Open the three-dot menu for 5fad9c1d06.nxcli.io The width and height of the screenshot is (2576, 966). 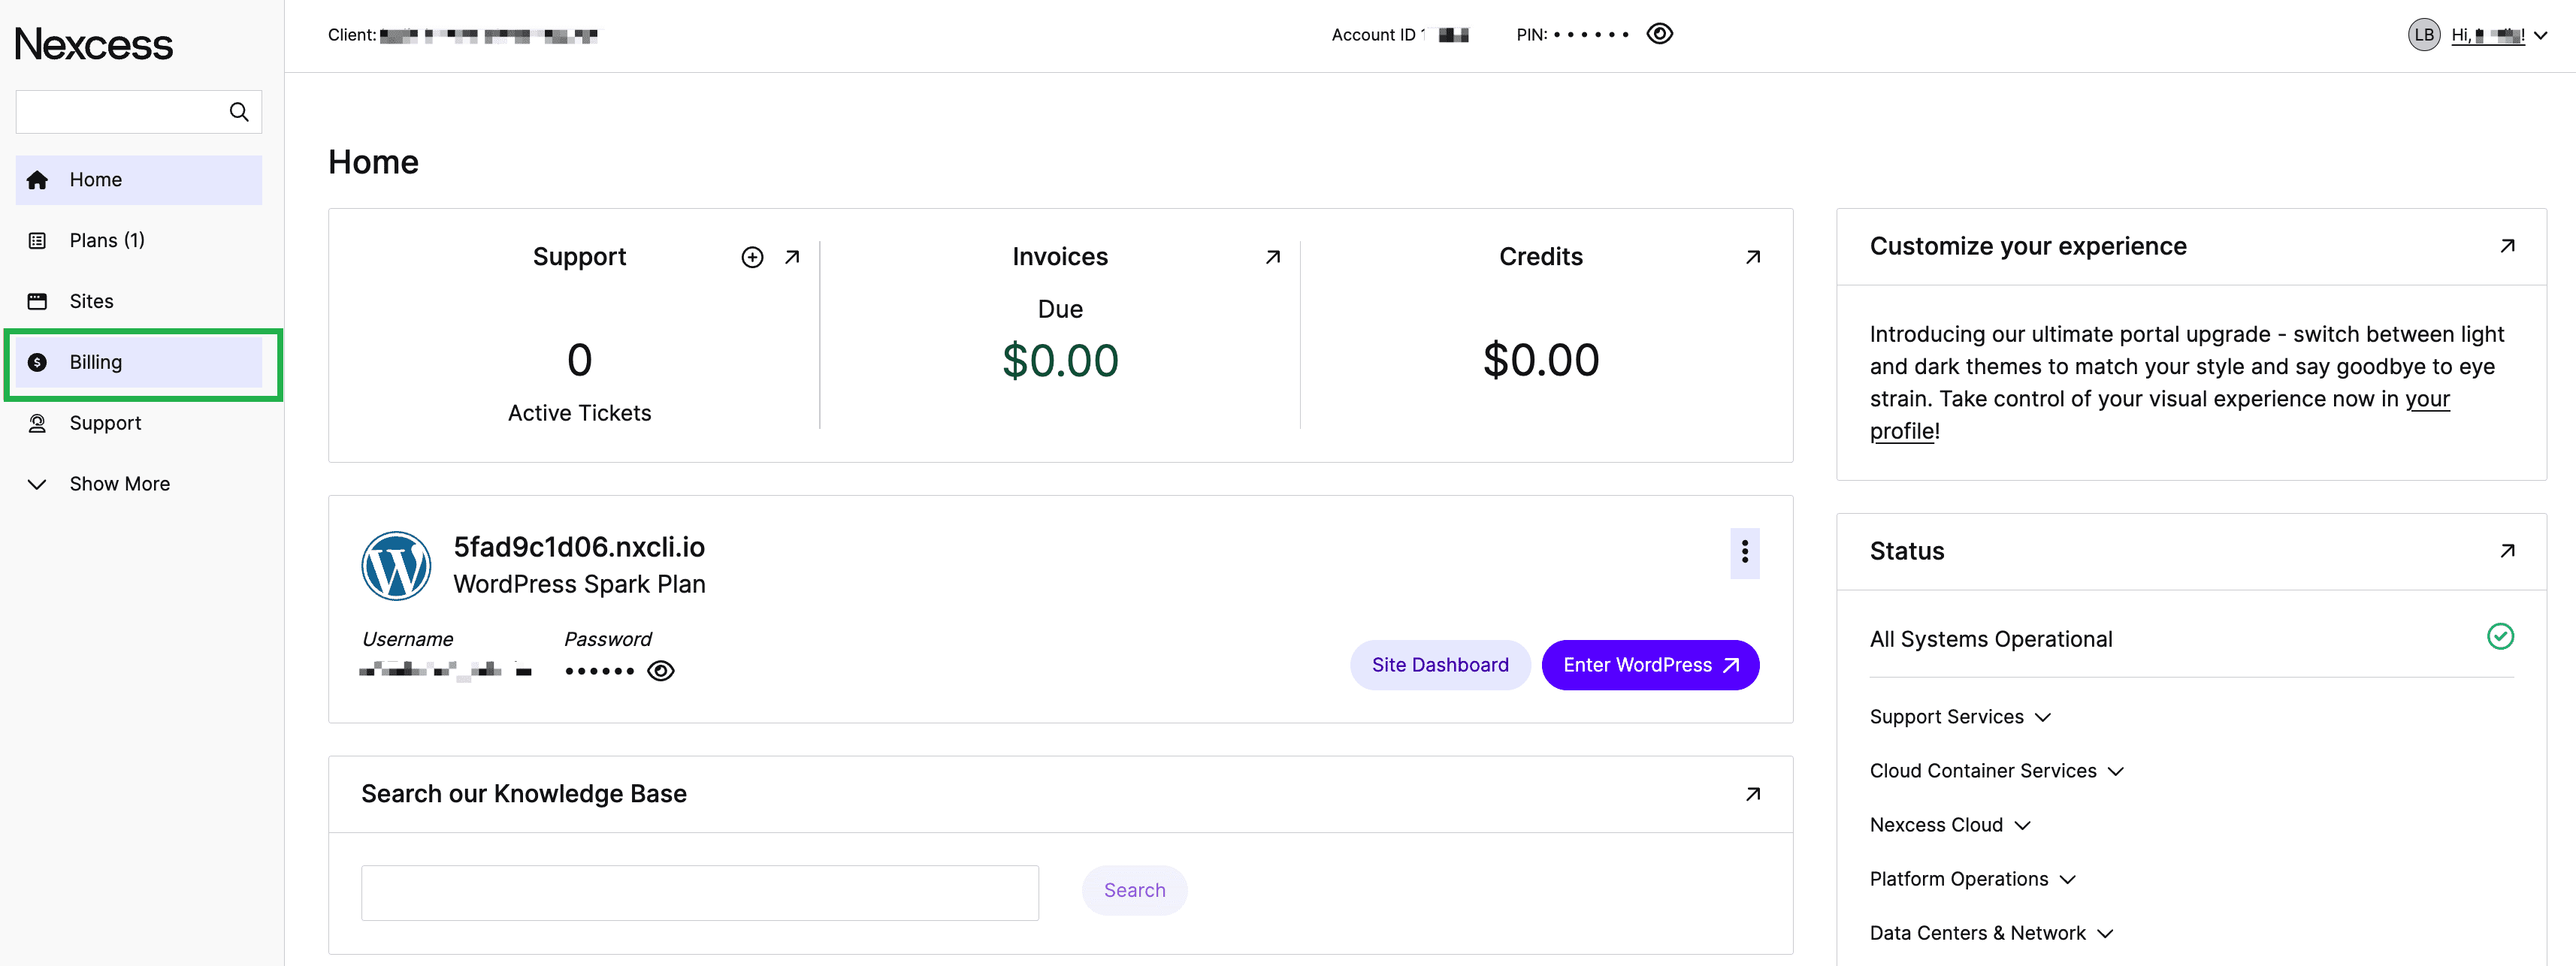pyautogui.click(x=1744, y=552)
